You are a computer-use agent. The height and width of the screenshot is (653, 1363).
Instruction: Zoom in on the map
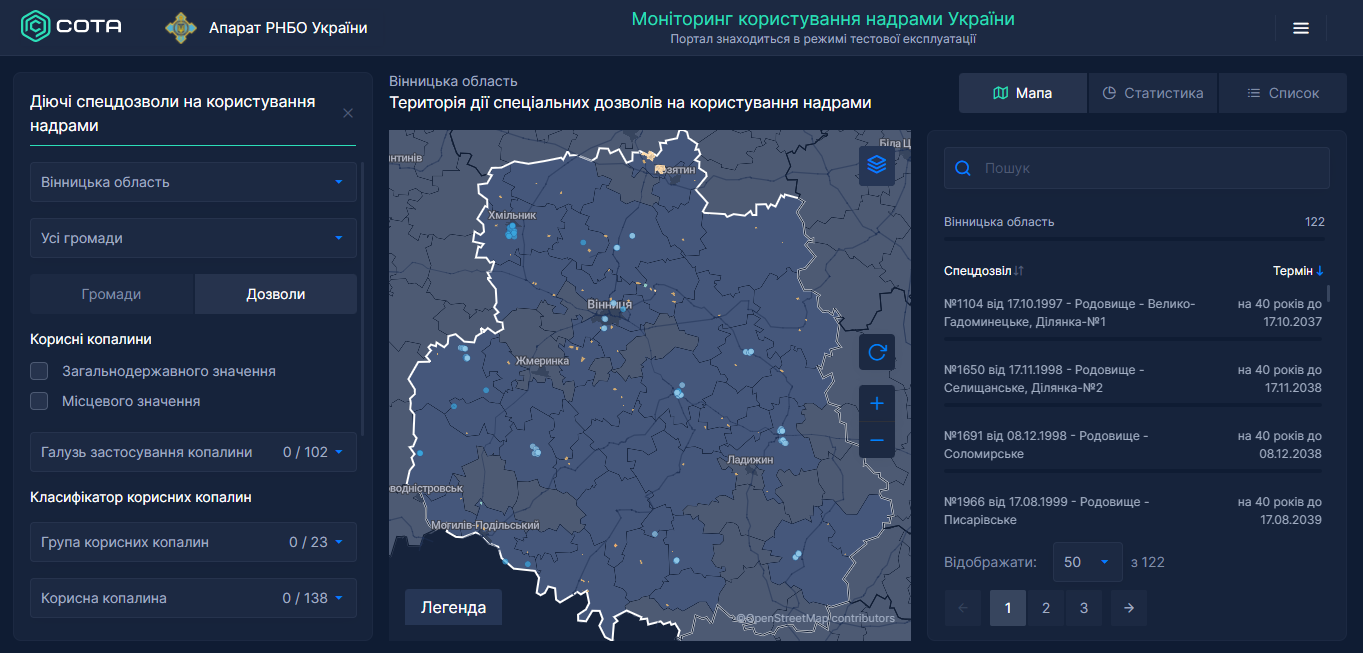[x=877, y=404]
